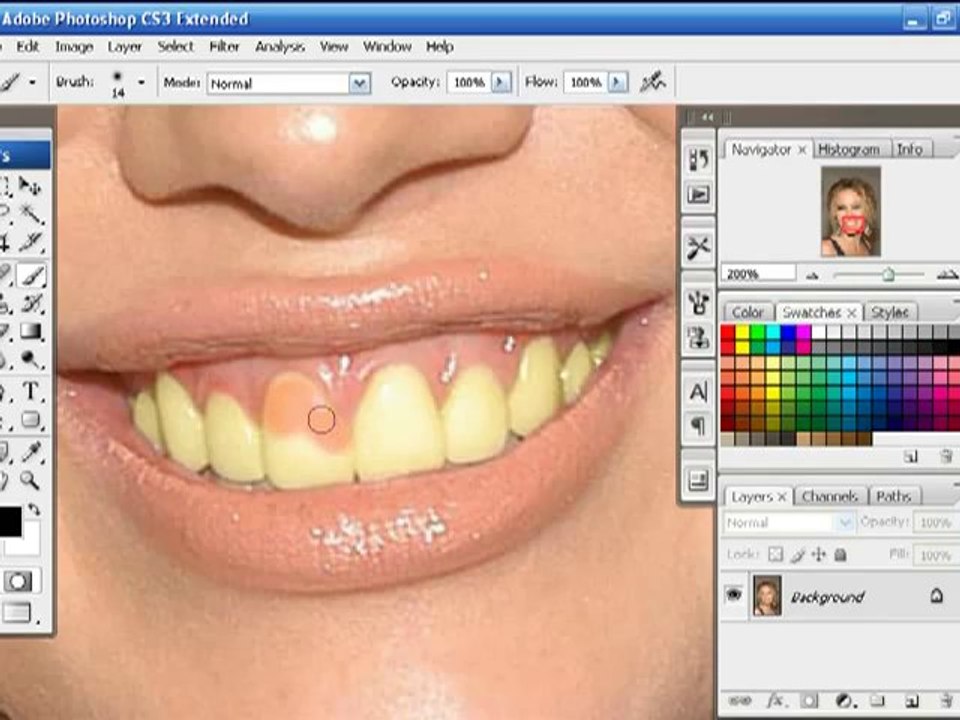Switch to the Histogram tab
Viewport: 960px width, 720px height.
[x=849, y=149]
